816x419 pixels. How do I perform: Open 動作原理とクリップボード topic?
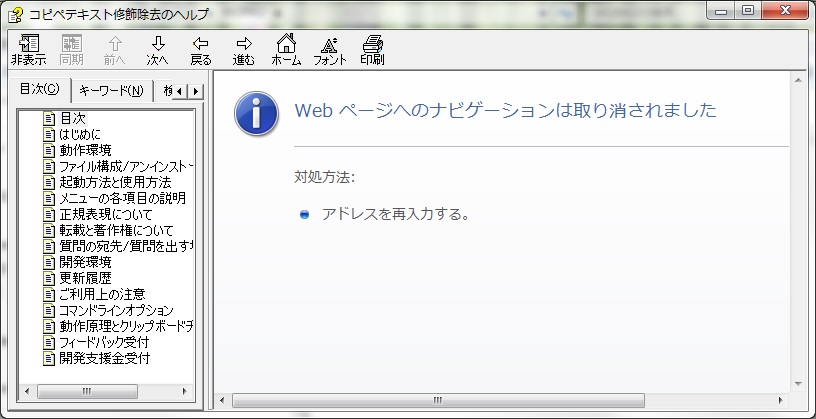(x=126, y=326)
